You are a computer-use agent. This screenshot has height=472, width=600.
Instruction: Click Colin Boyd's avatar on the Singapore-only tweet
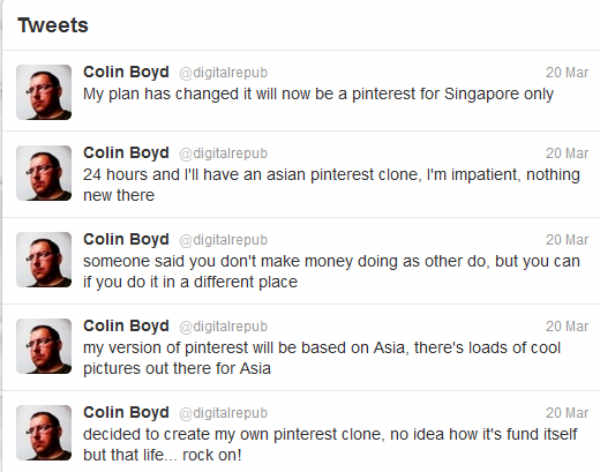point(44,92)
